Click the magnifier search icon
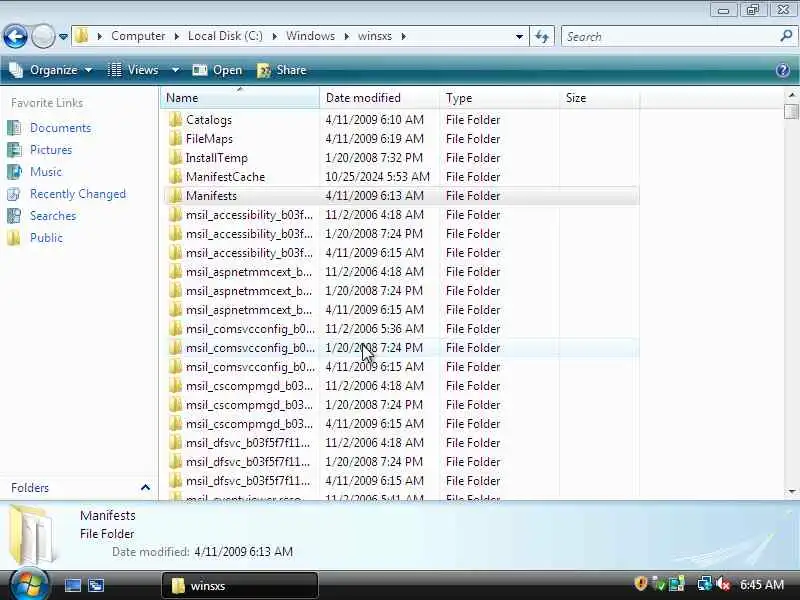 (x=786, y=36)
